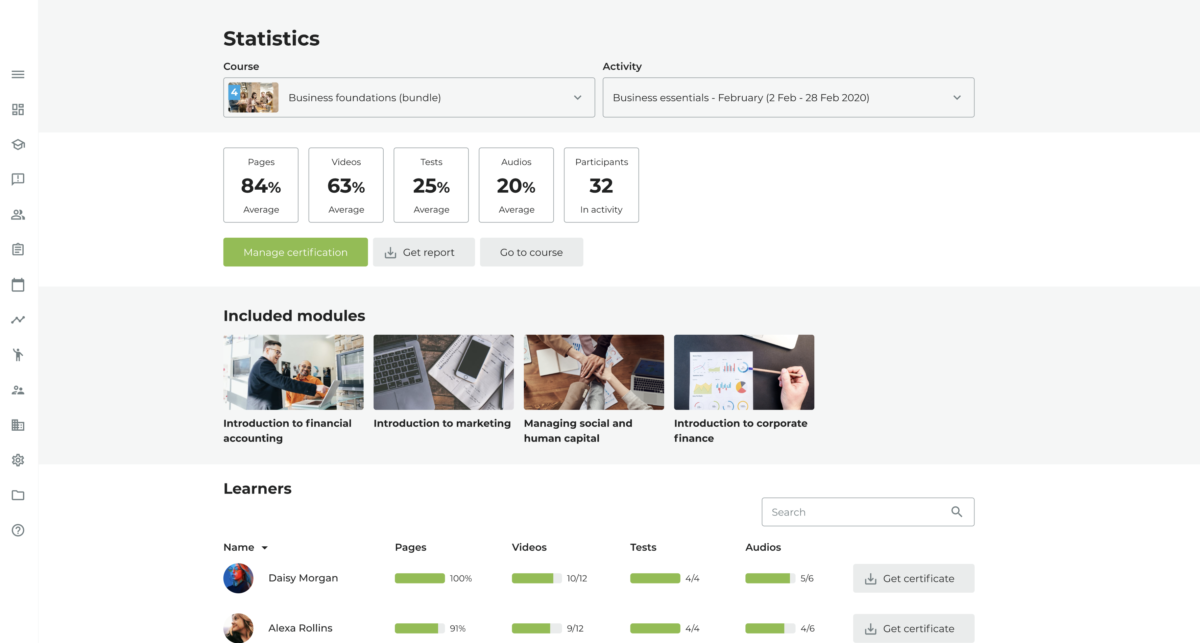This screenshot has height=643, width=1200.
Task: Sort learners by Name column arrow
Action: [265, 548]
